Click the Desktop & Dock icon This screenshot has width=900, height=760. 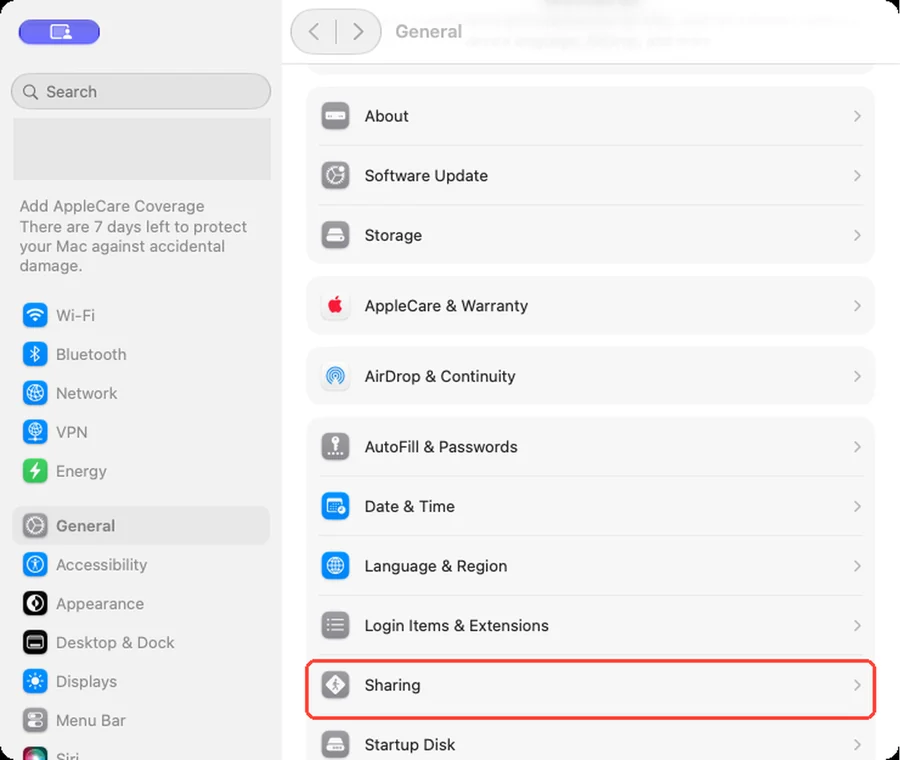point(35,642)
